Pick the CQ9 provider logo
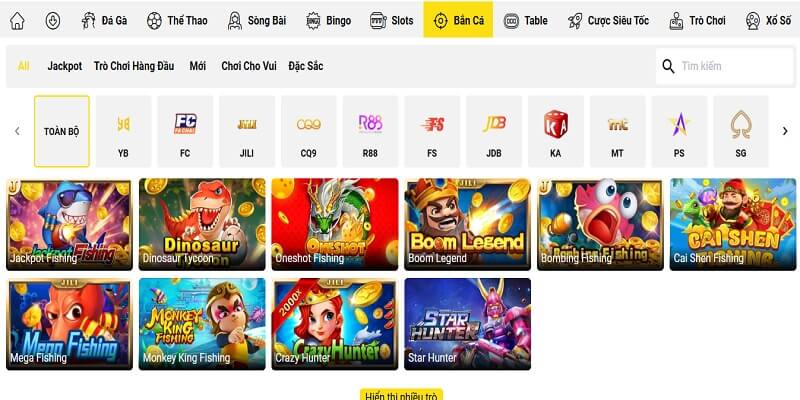The width and height of the screenshot is (800, 400). point(309,124)
